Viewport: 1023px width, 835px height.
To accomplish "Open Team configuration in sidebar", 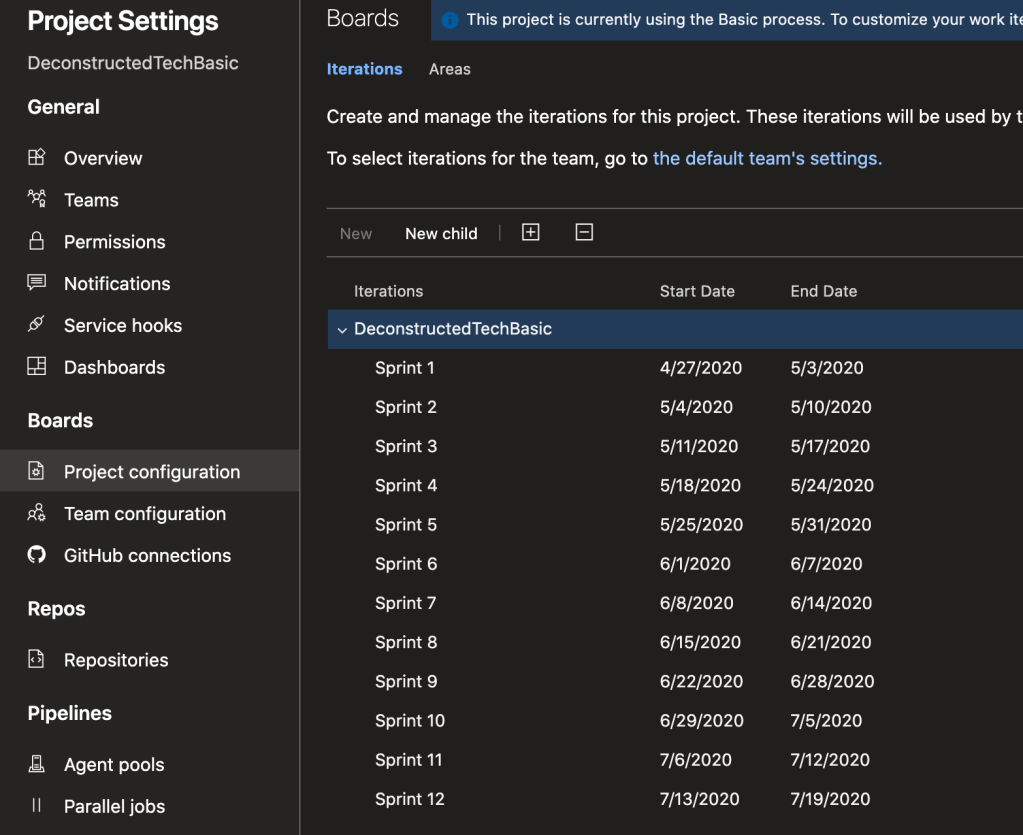I will (x=144, y=514).
